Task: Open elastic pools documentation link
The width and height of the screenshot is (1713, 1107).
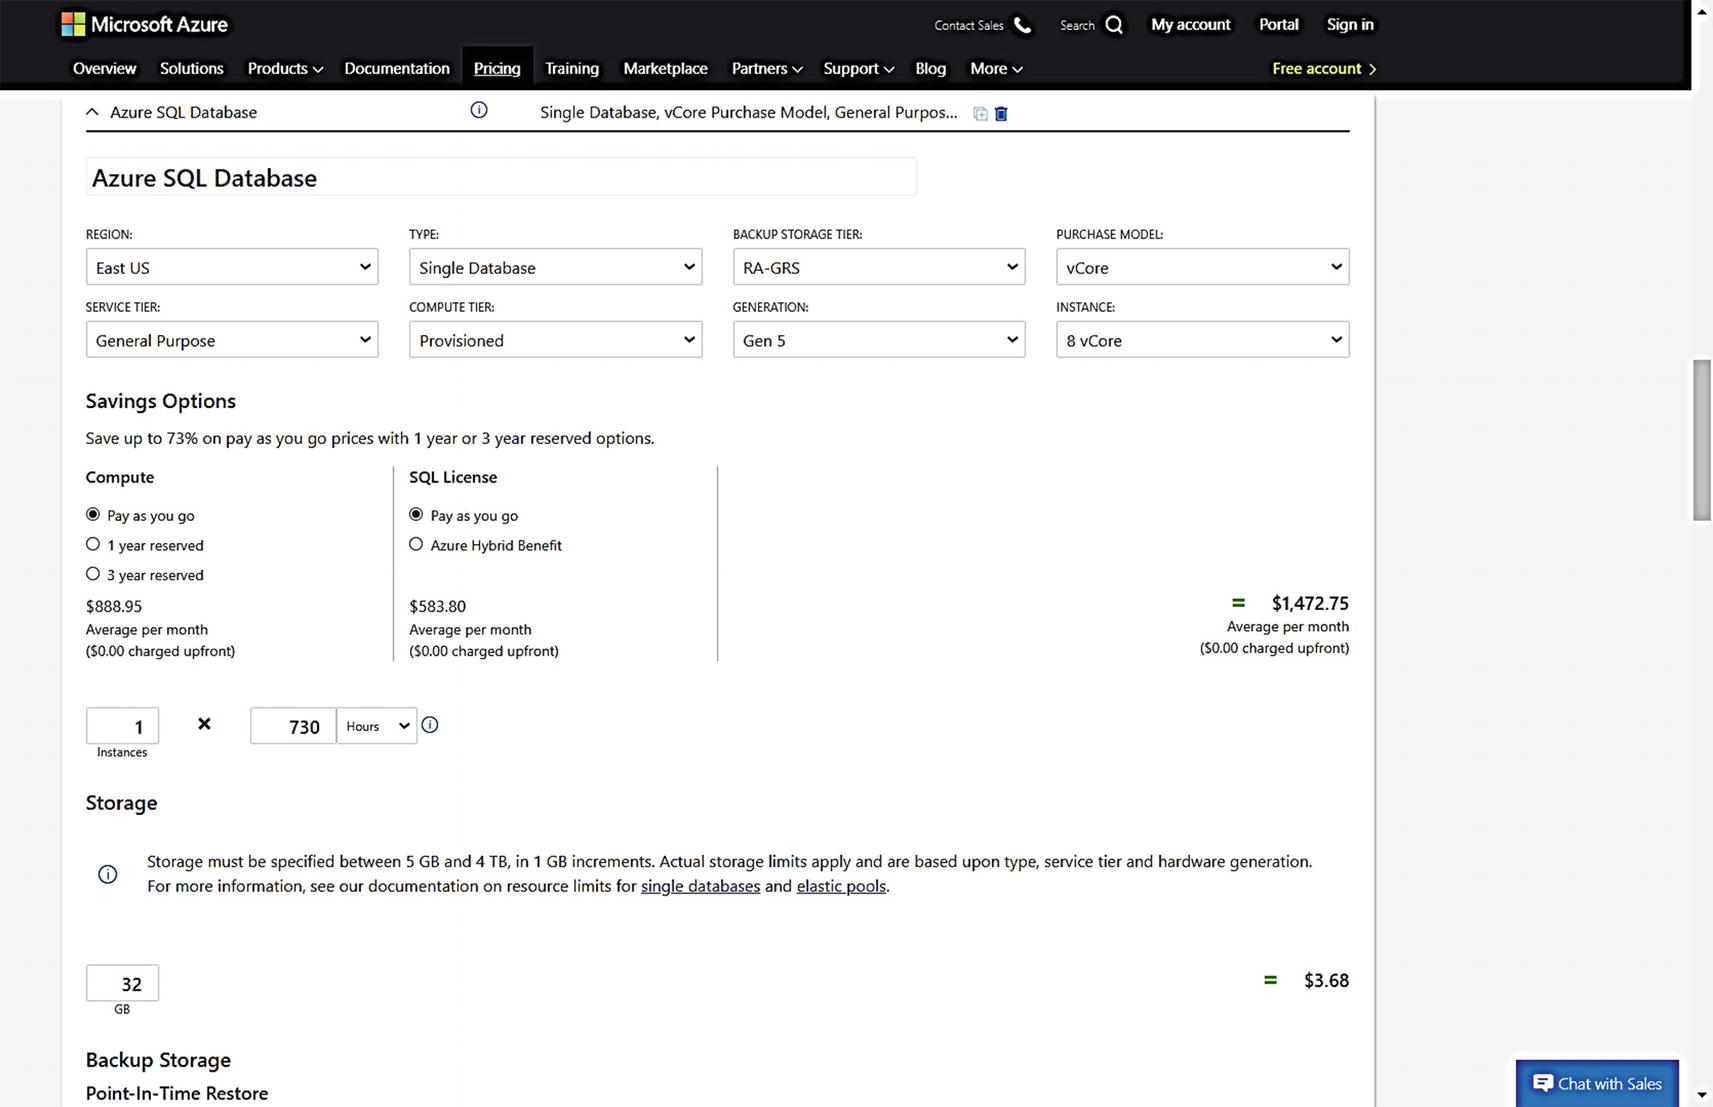Action: (841, 886)
